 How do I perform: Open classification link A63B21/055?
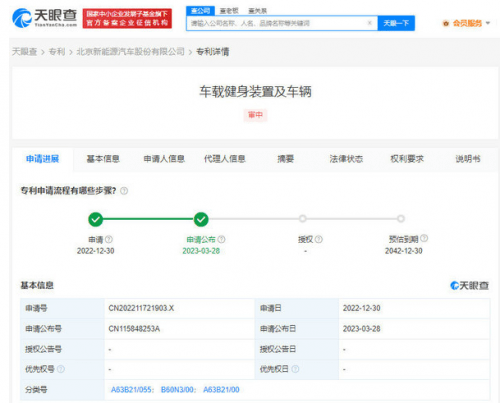[132, 390]
